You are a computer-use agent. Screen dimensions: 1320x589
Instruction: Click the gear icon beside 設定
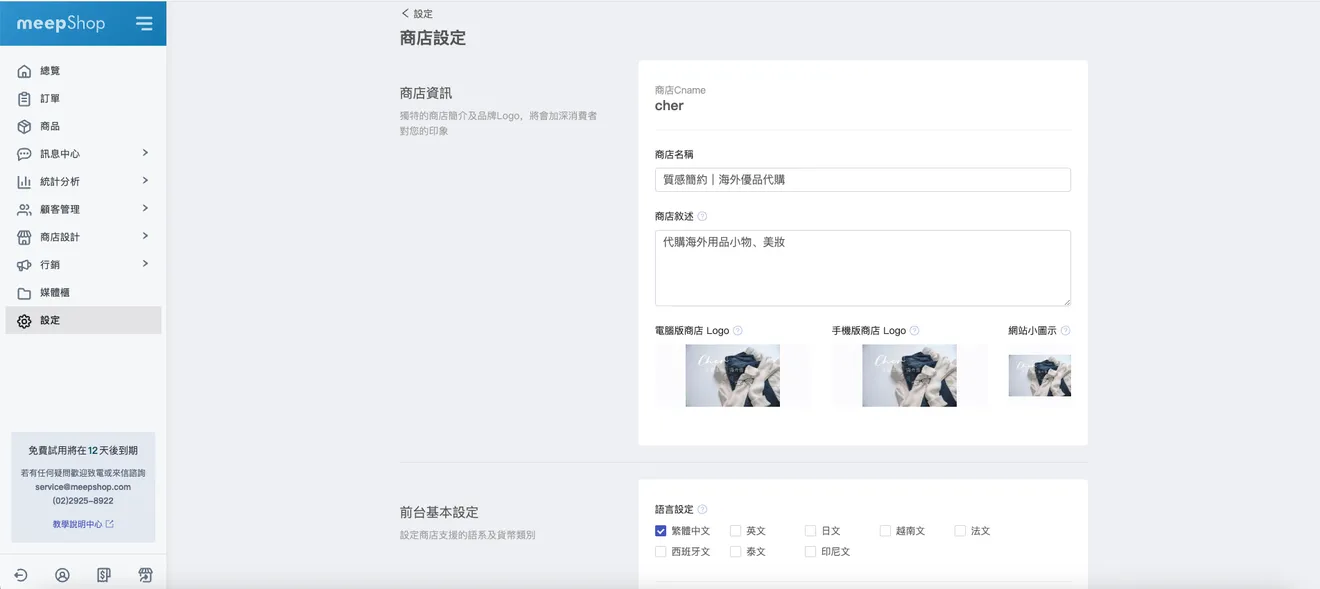[24, 321]
